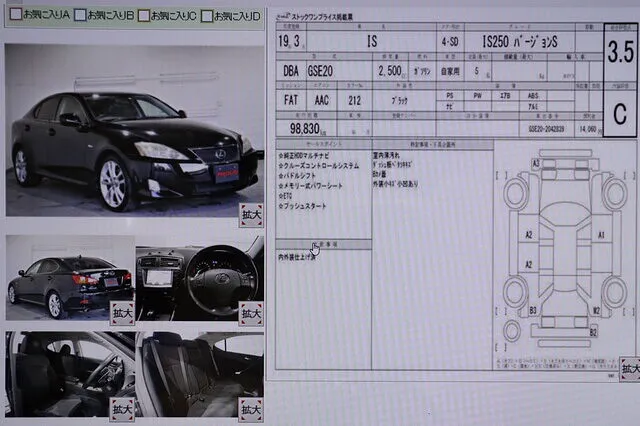Select the chassis number 'GSE20-2042039'
This screenshot has width=640, height=426.
click(546, 129)
